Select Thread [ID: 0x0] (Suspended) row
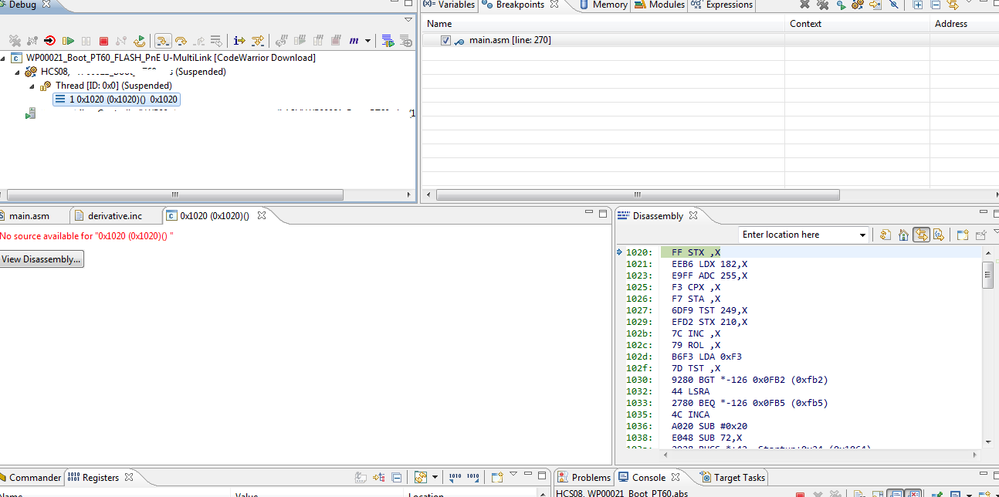This screenshot has width=999, height=497. click(106, 85)
